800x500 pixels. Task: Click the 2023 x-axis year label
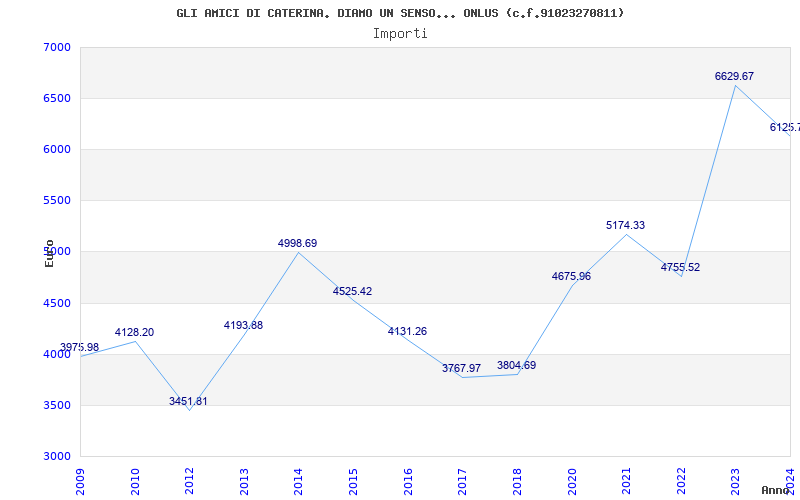tap(736, 482)
